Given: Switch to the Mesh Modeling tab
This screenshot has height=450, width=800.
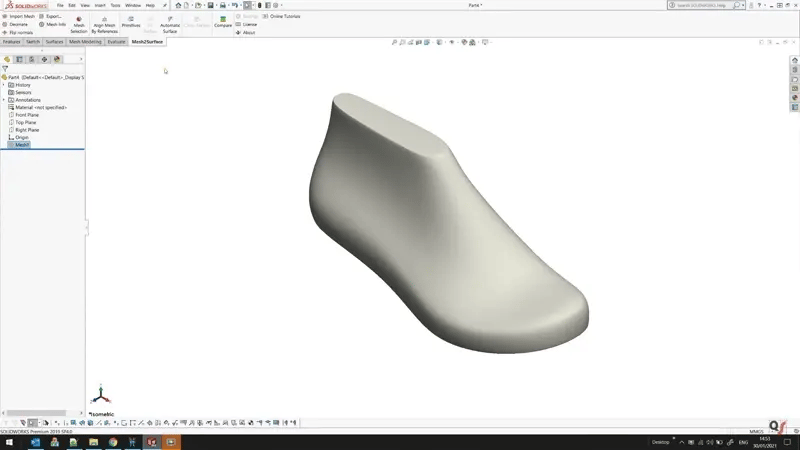Looking at the screenshot, I should click(x=86, y=42).
